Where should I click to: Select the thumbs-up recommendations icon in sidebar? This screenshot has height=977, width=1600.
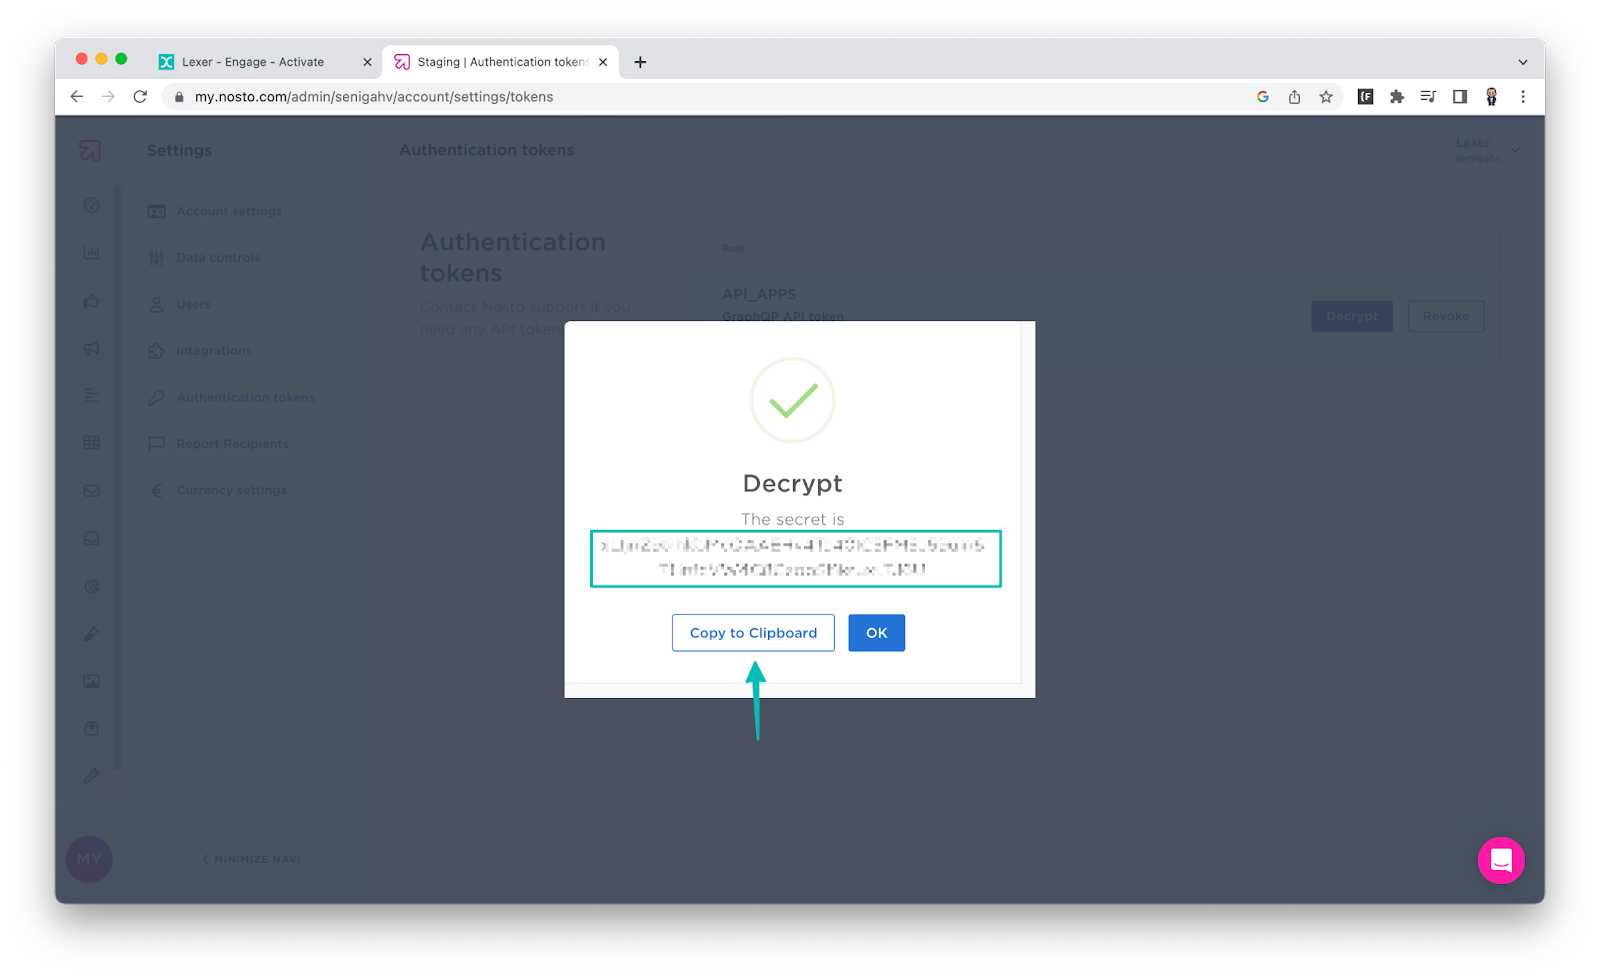[x=91, y=300]
